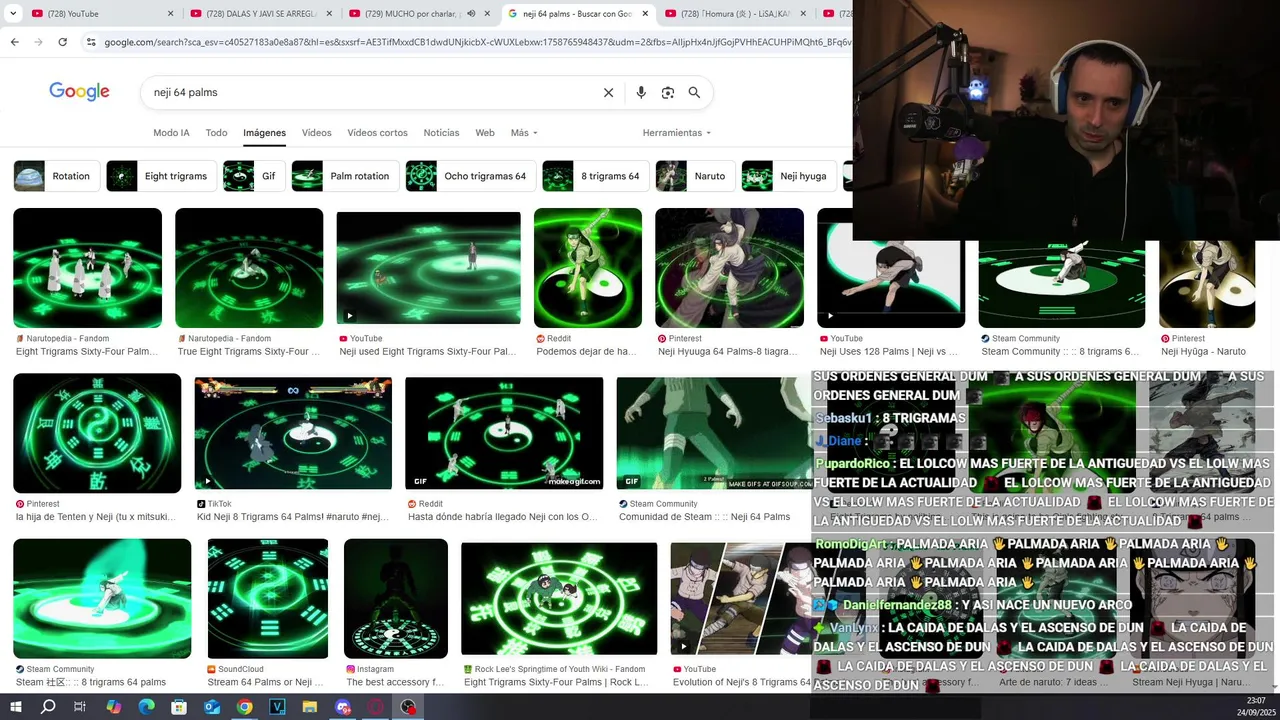The height and width of the screenshot is (720, 1280).
Task: Click Evolution of Neji's 8 Trigrams link
Action: point(741,683)
